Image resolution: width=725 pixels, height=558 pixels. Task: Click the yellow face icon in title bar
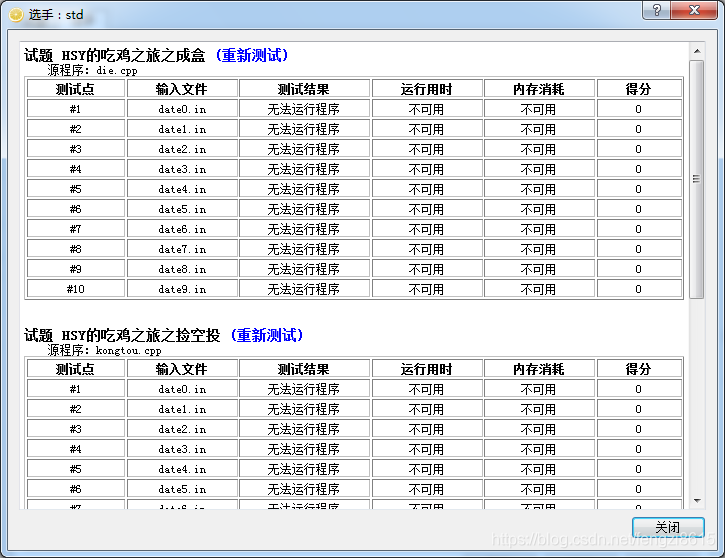click(x=15, y=13)
